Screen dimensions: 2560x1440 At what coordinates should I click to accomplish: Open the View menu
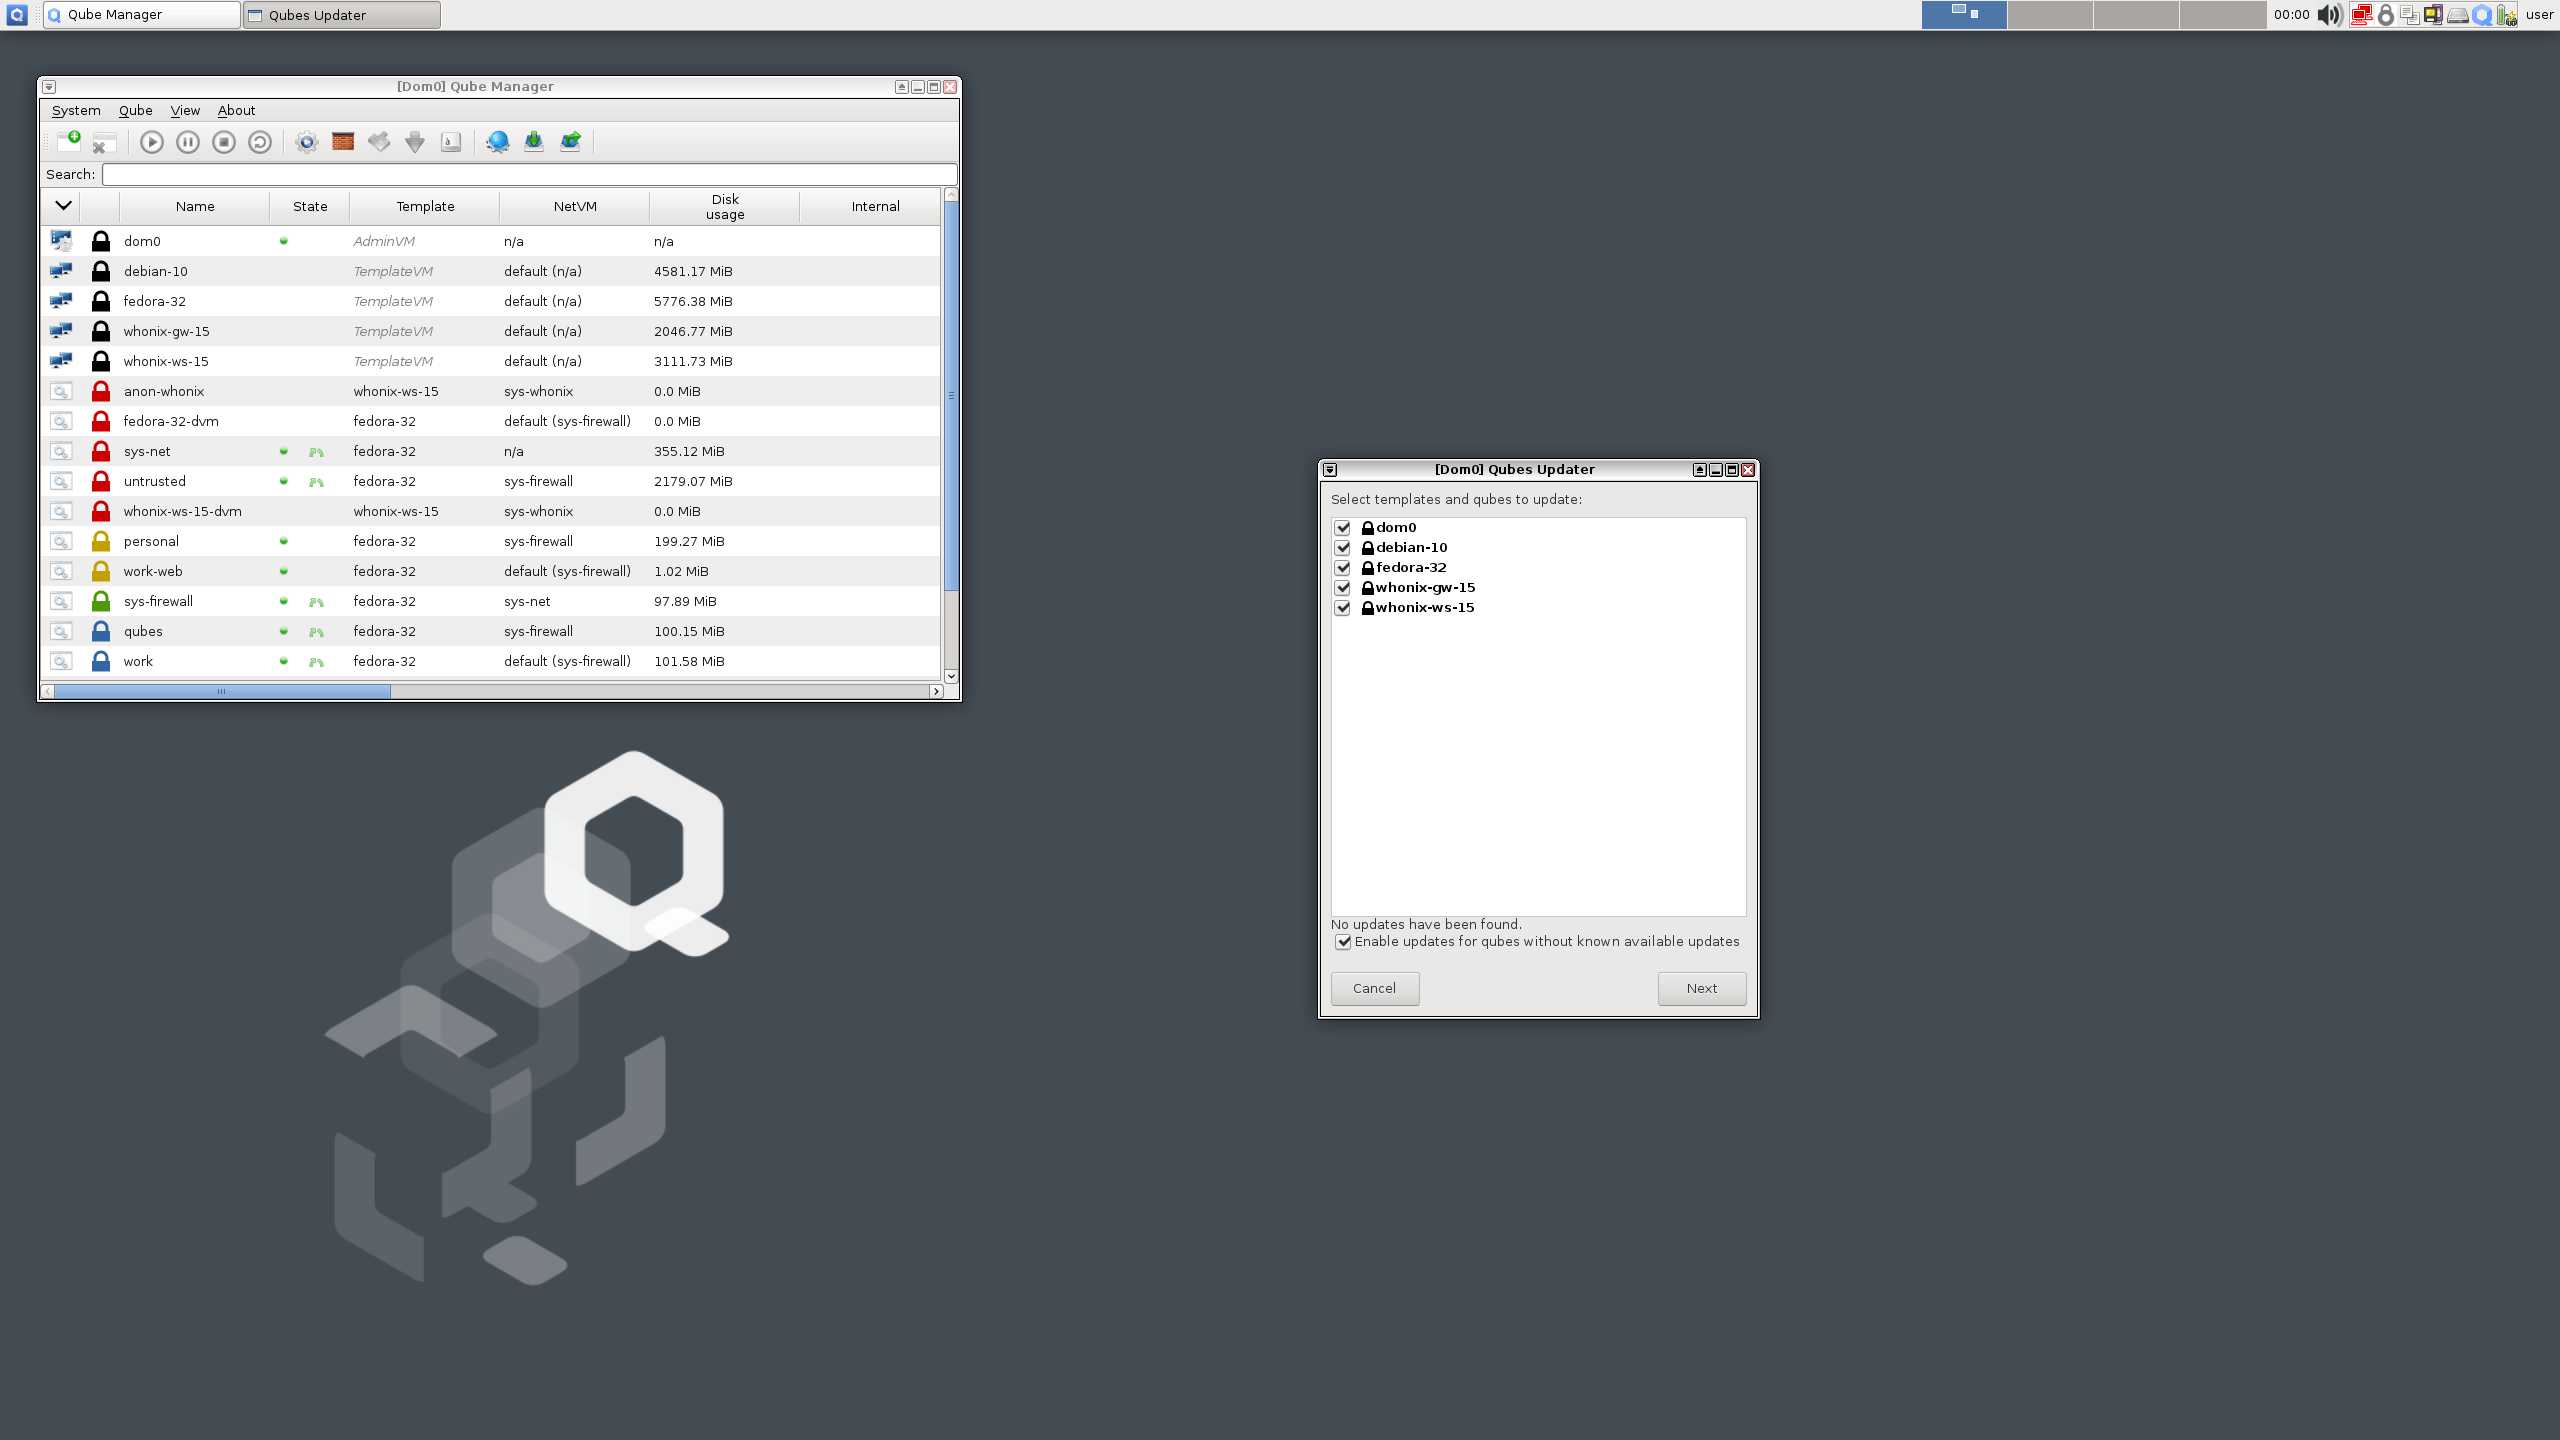[x=184, y=110]
